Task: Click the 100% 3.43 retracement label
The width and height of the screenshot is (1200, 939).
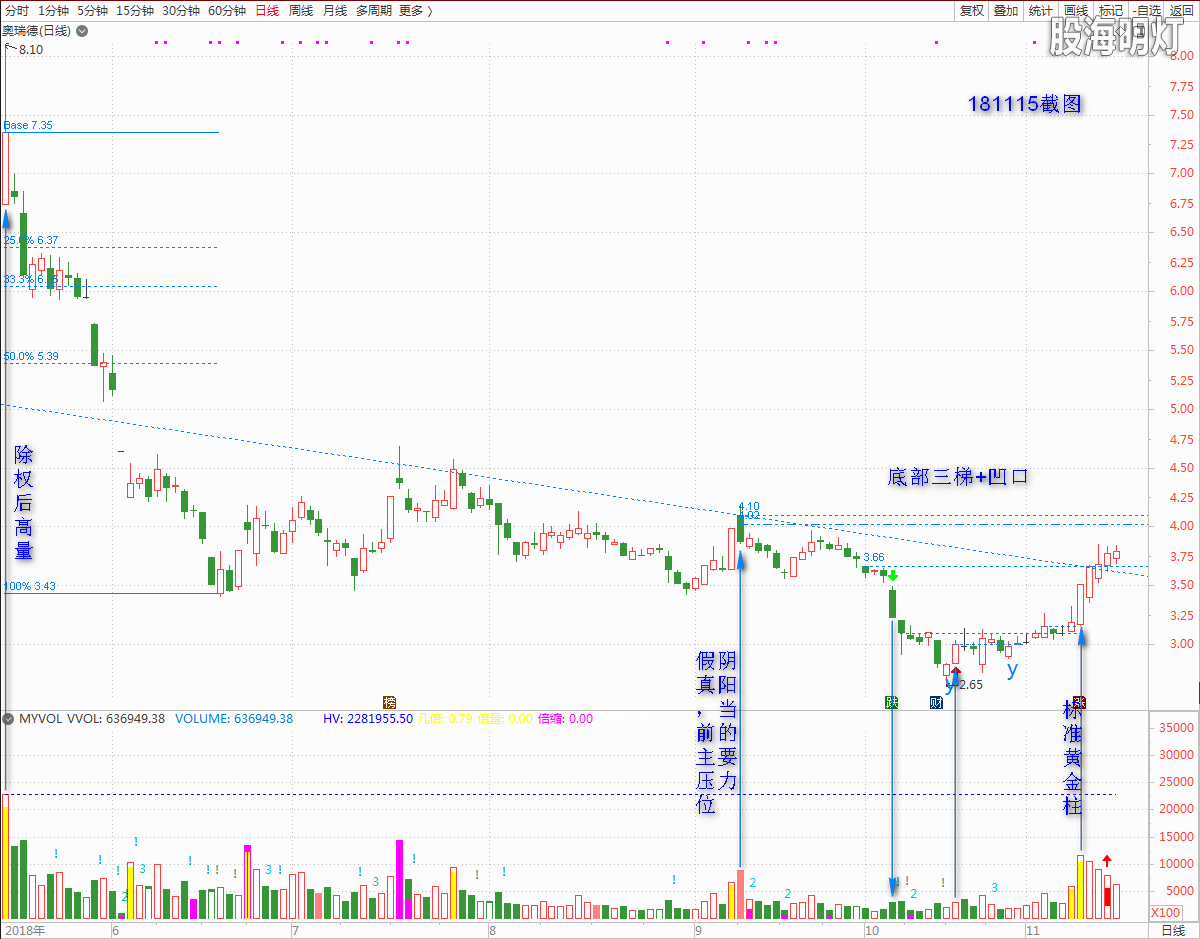Action: [30, 586]
